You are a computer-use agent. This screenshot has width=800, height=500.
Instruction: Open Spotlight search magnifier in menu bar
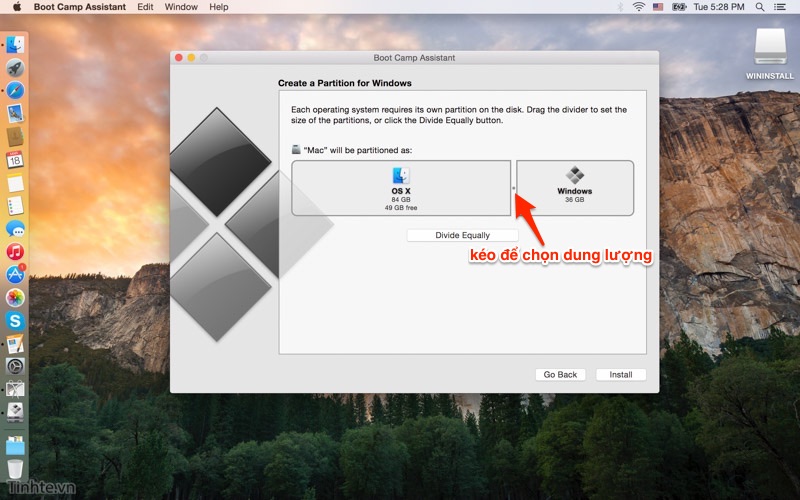[760, 7]
